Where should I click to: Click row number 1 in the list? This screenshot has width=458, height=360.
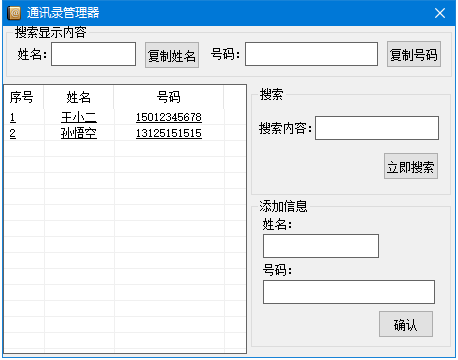[13, 117]
